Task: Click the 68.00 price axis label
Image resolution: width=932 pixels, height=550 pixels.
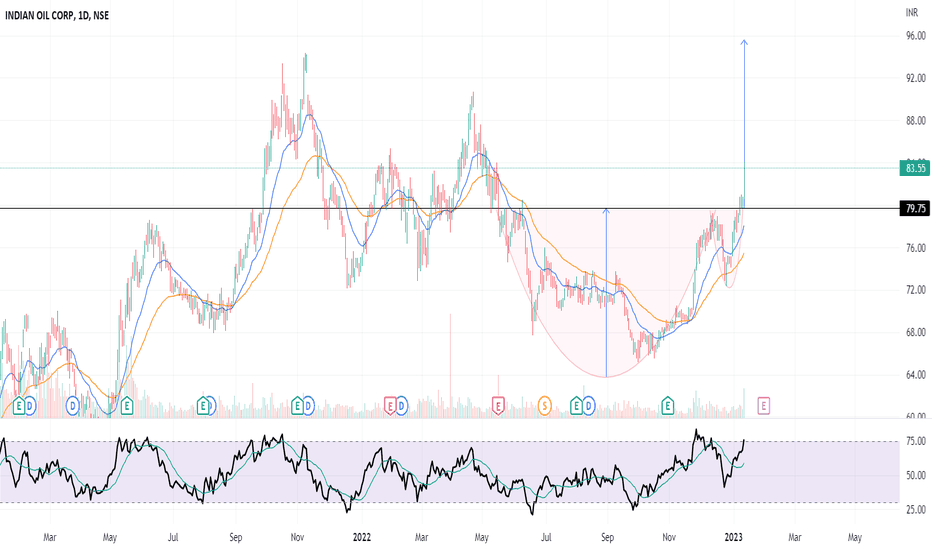Action: tap(915, 332)
